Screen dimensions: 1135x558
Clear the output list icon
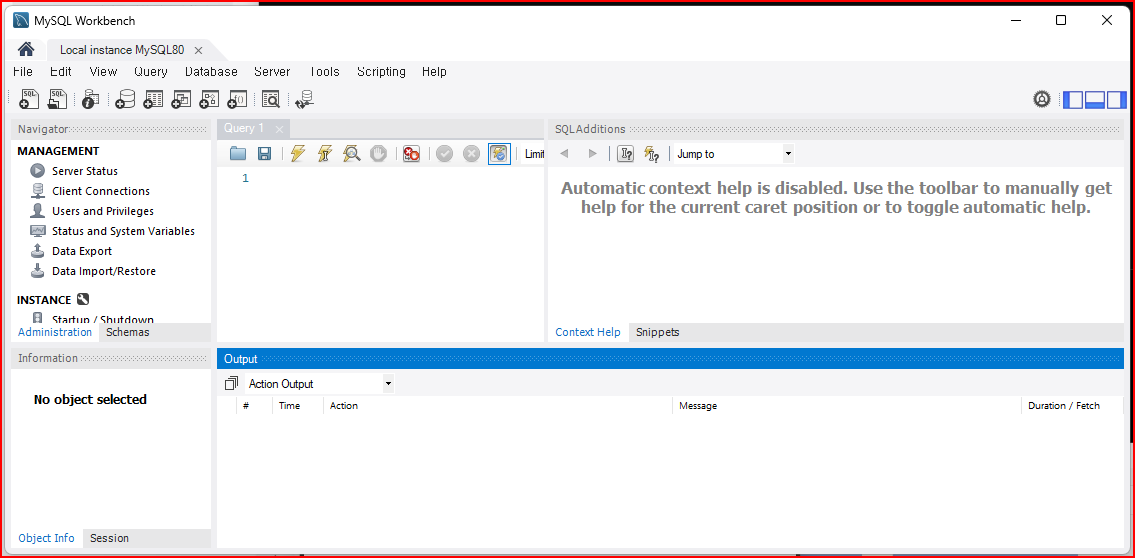[231, 384]
